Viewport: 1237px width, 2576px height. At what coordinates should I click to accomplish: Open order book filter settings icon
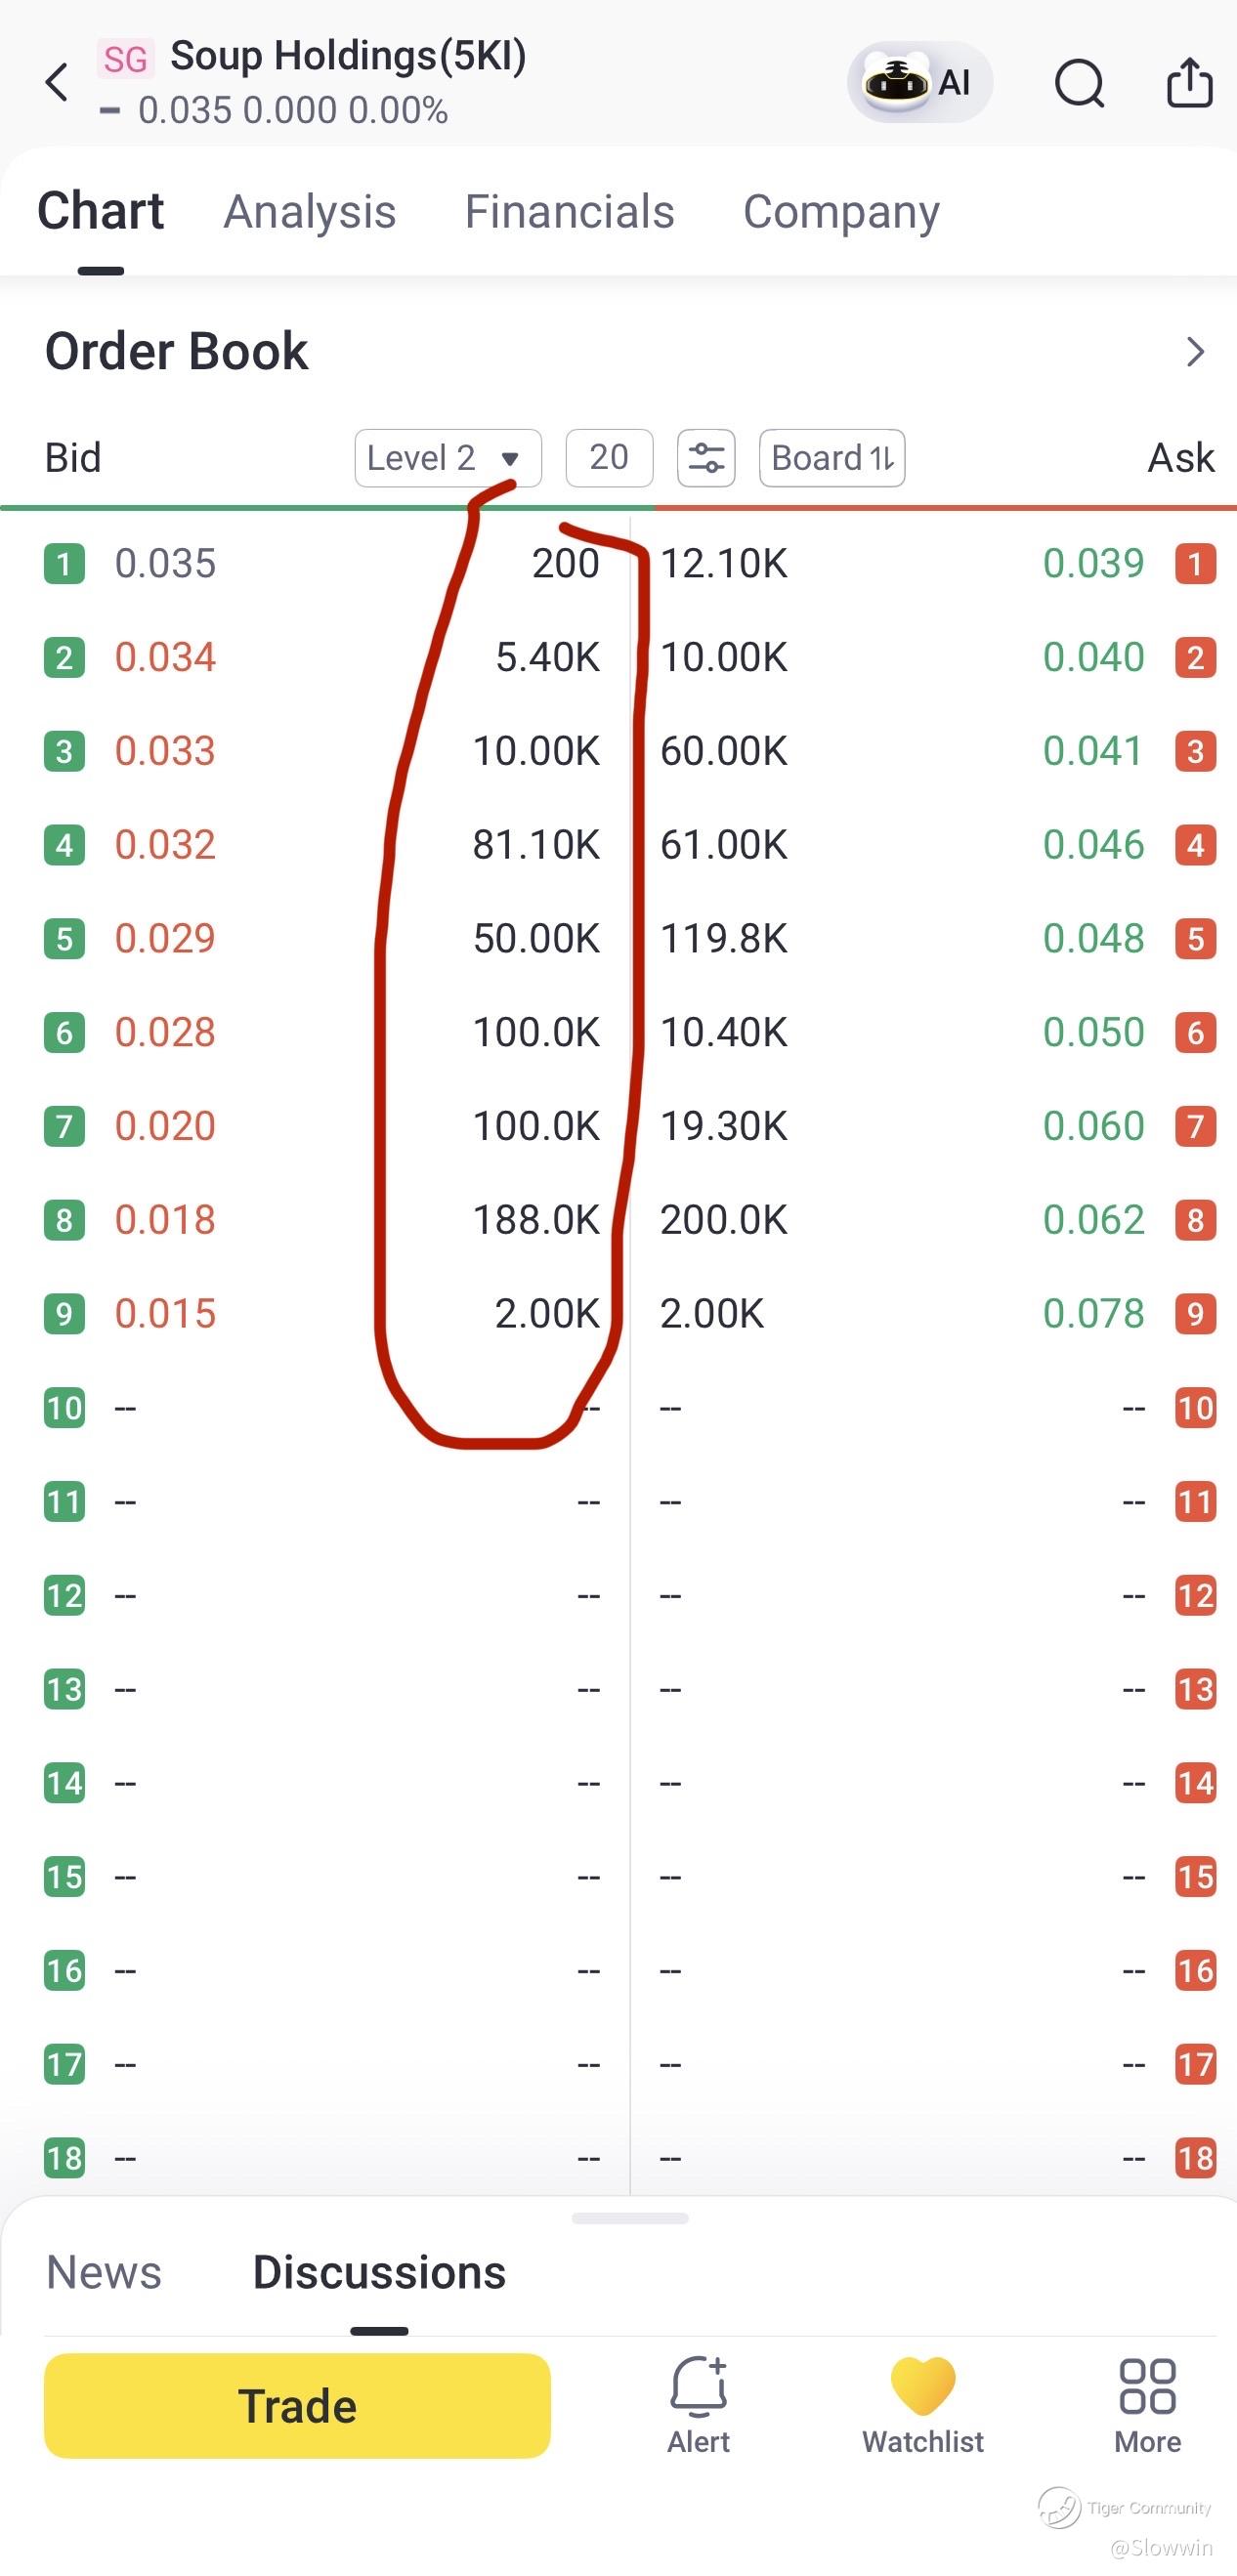[x=706, y=458]
